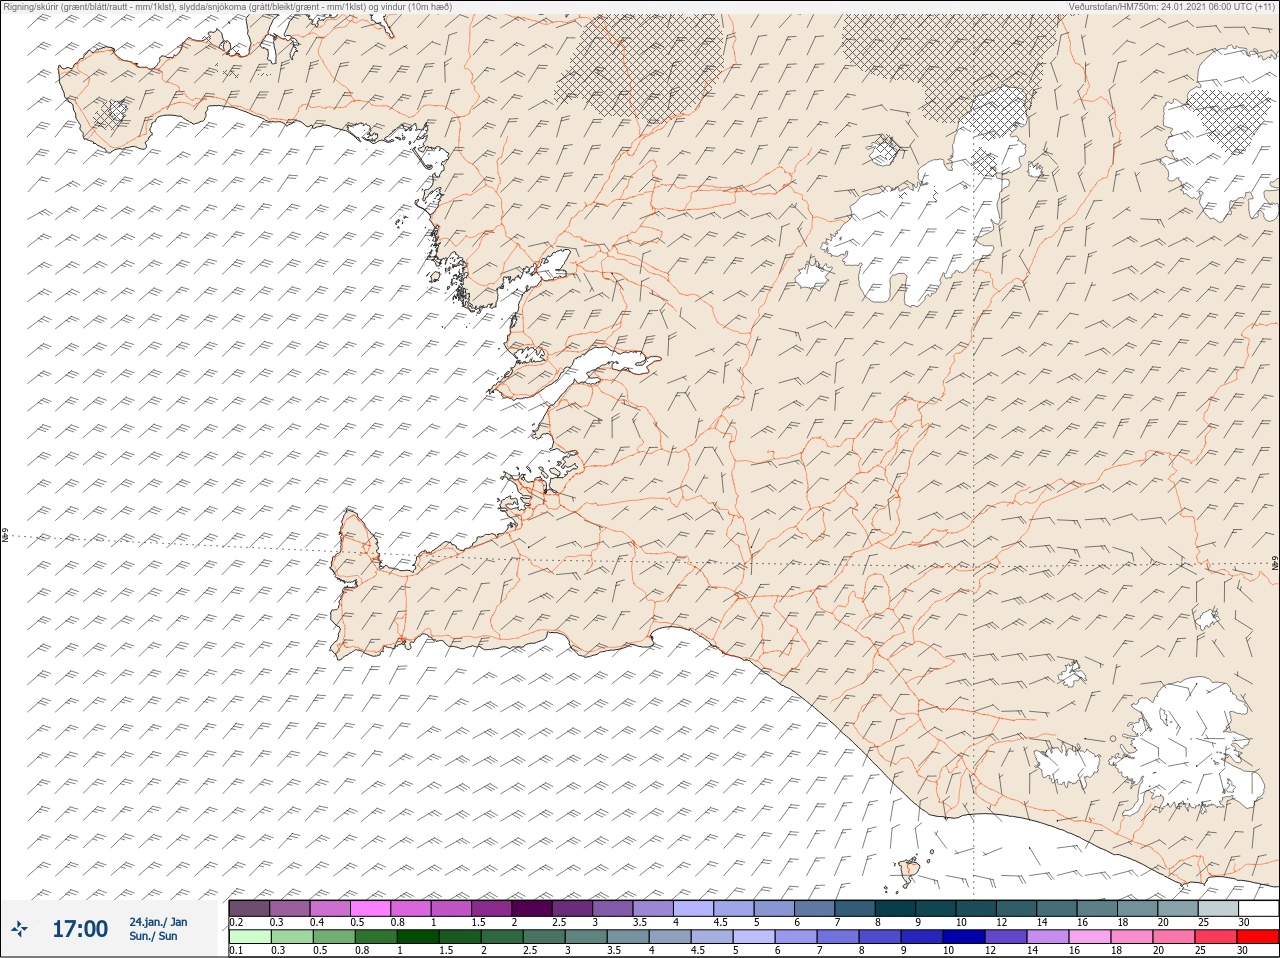Image resolution: width=1280 pixels, height=958 pixels.
Task: Click the large white glacier southwest of the hatched area
Action: tap(915, 230)
